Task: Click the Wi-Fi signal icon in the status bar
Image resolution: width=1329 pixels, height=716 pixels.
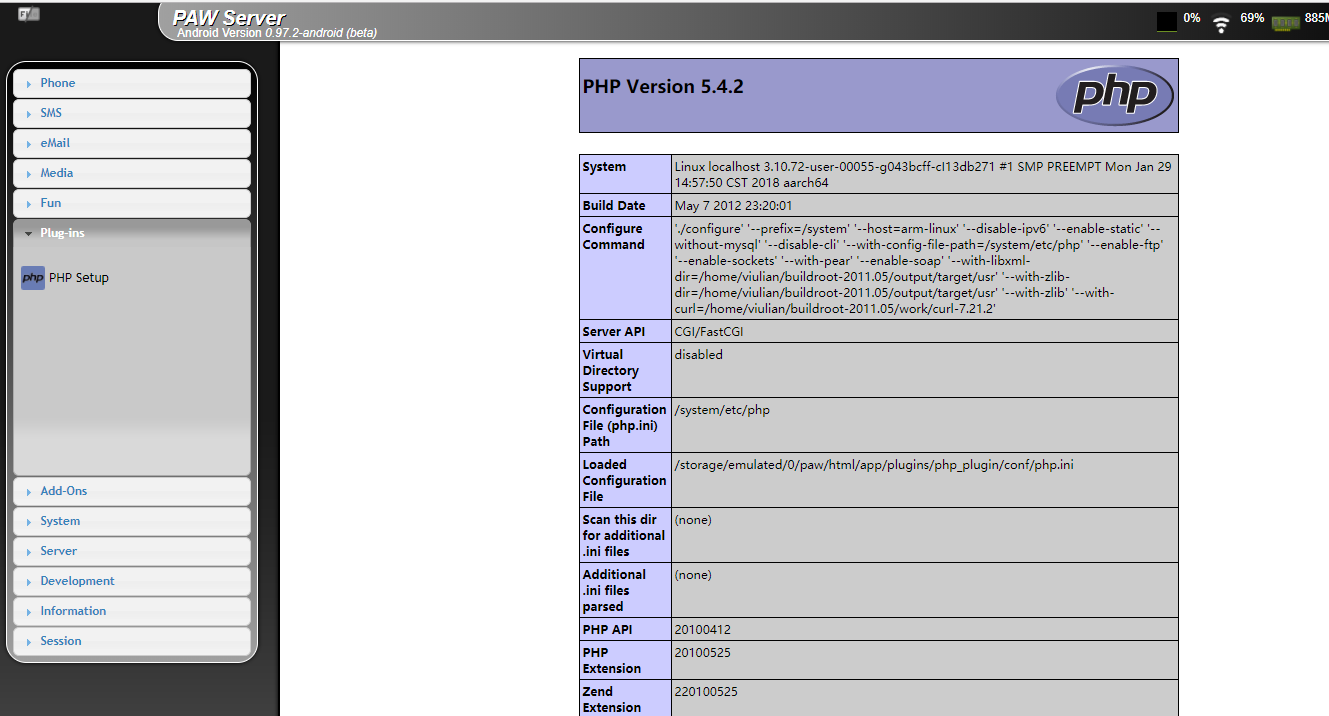Action: point(1221,20)
